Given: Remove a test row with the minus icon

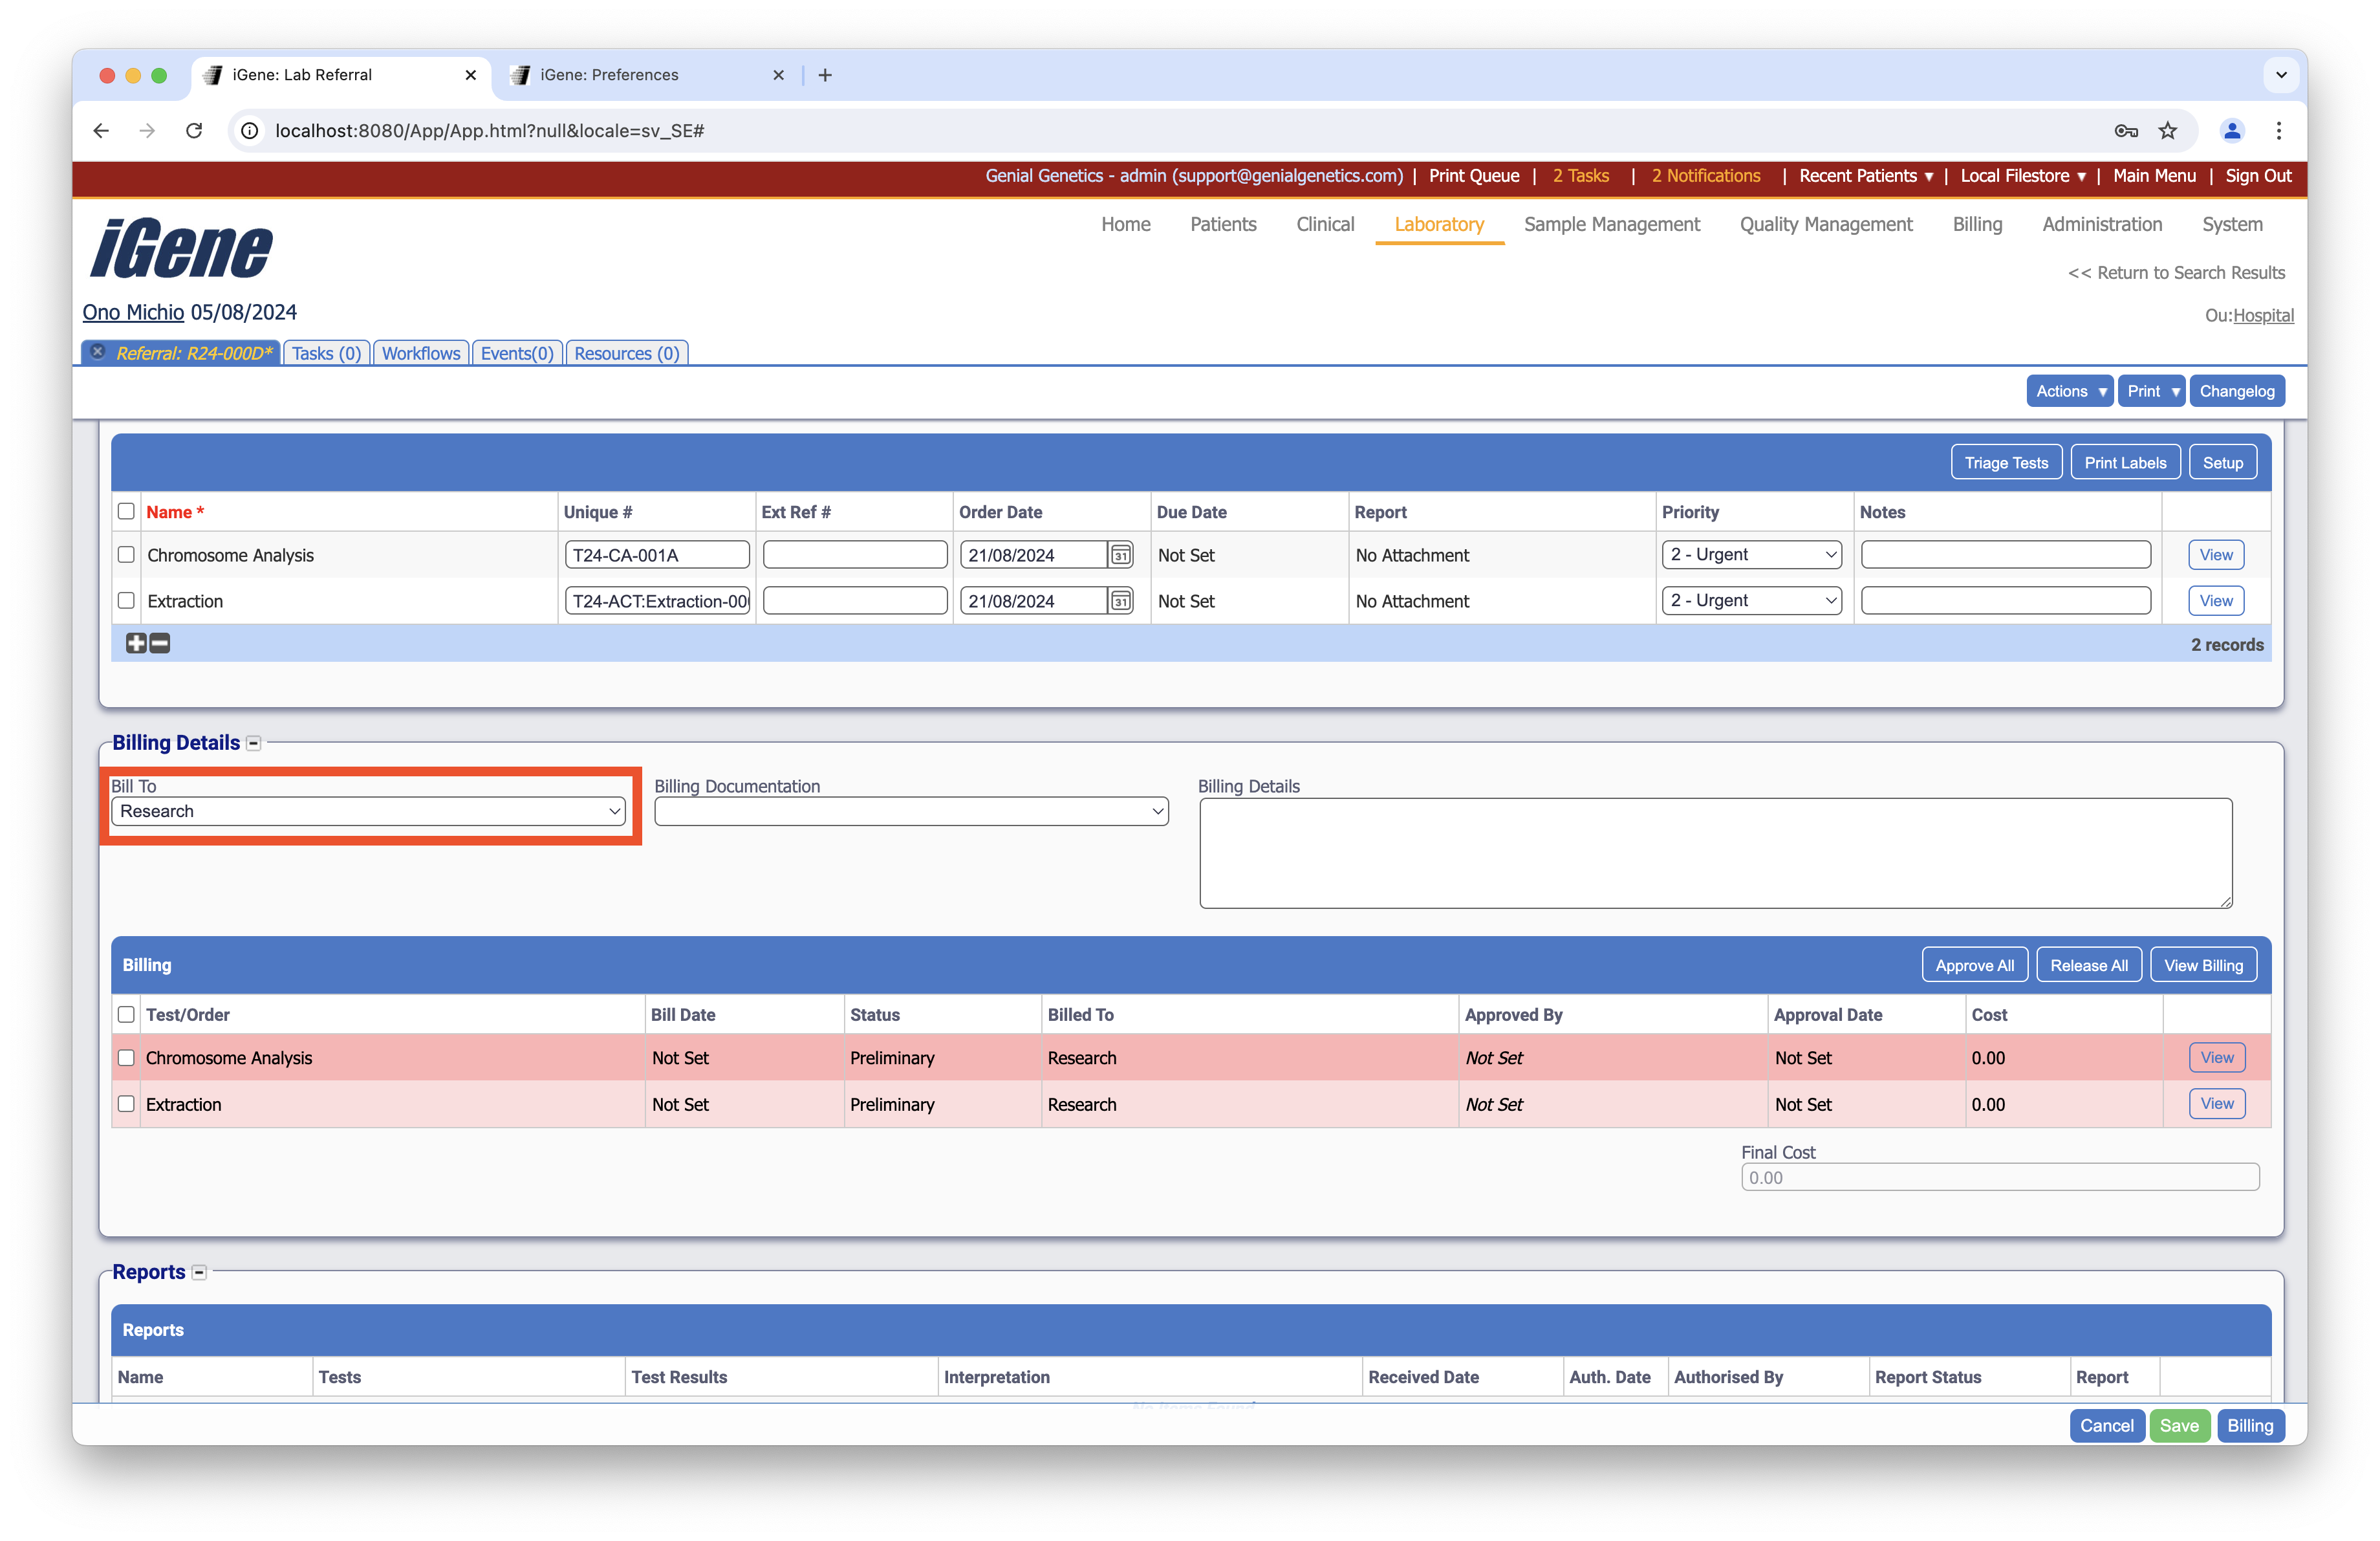Looking at the screenshot, I should 159,644.
